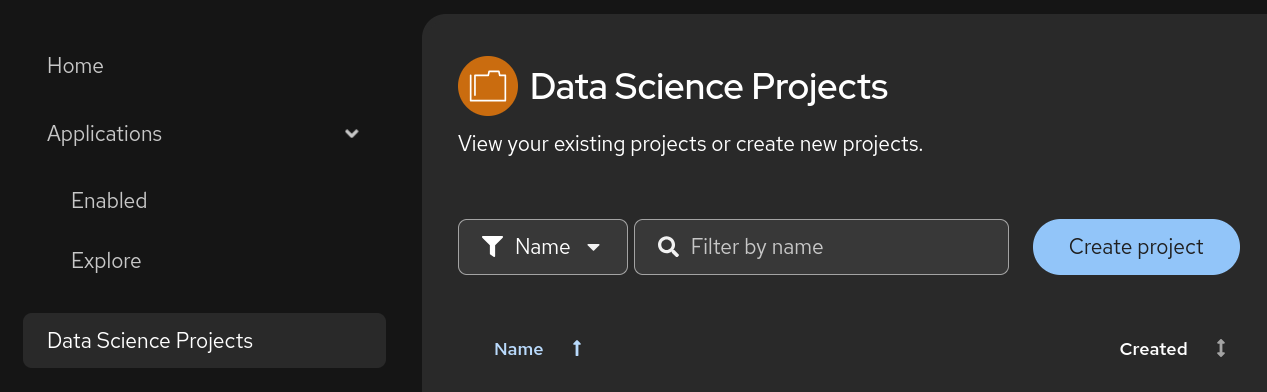The image size is (1267, 392).
Task: Sort table by Created column header
Action: point(1153,349)
